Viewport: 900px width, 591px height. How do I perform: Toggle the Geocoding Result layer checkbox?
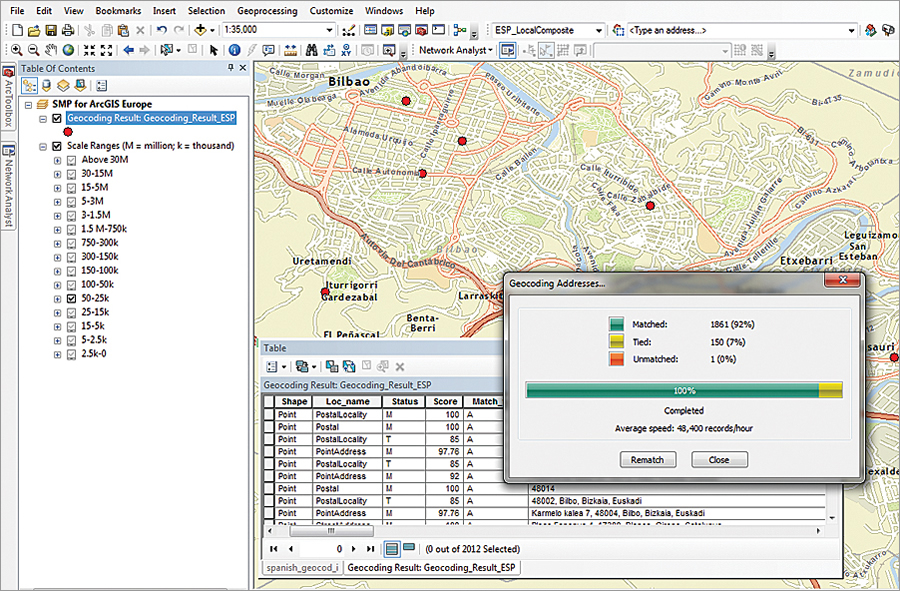[x=57, y=118]
